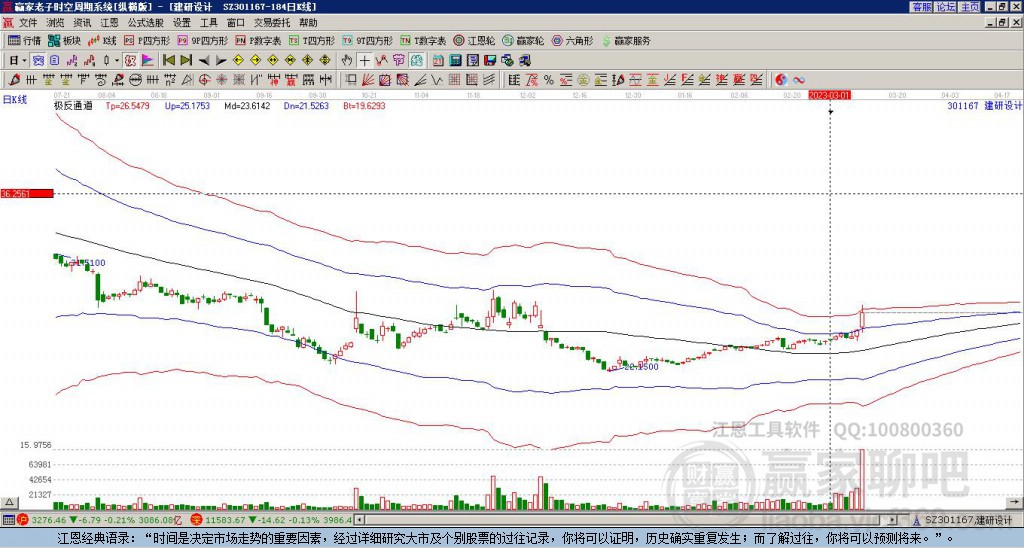Open the 资讯 menu
Image resolution: width=1024 pixels, height=548 pixels.
82,23
